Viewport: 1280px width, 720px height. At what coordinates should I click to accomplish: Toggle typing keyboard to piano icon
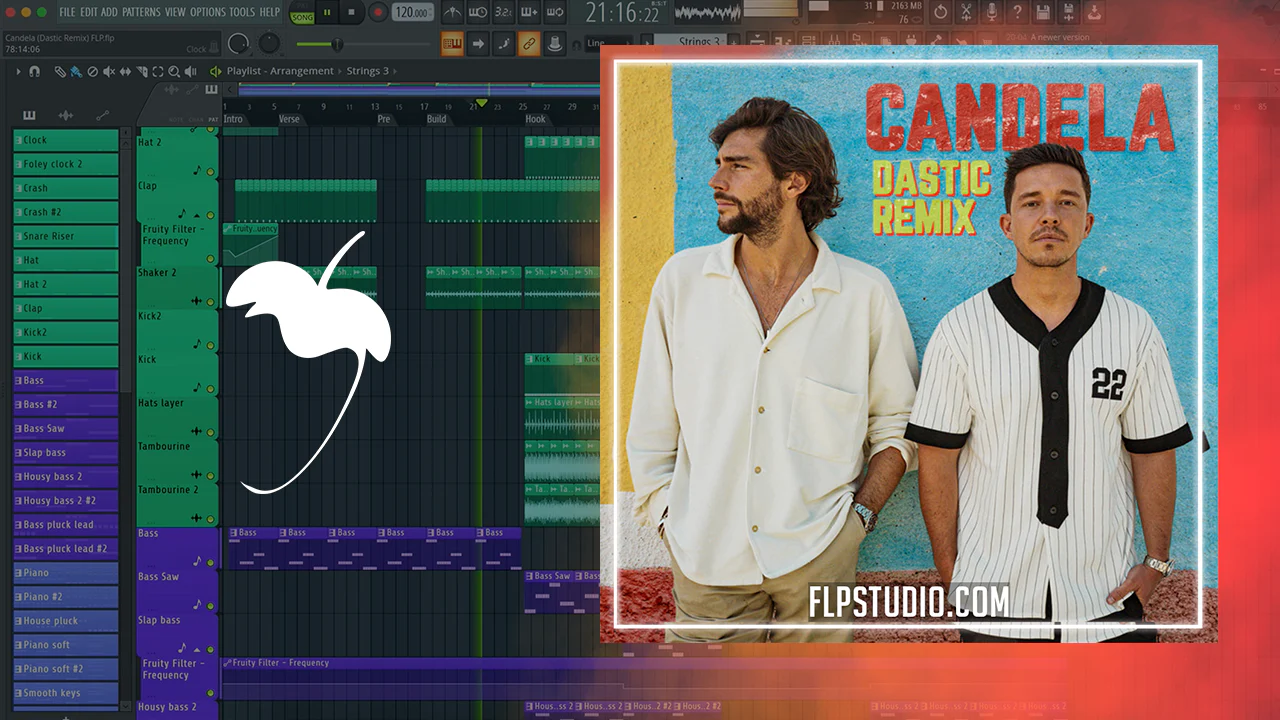(x=452, y=44)
